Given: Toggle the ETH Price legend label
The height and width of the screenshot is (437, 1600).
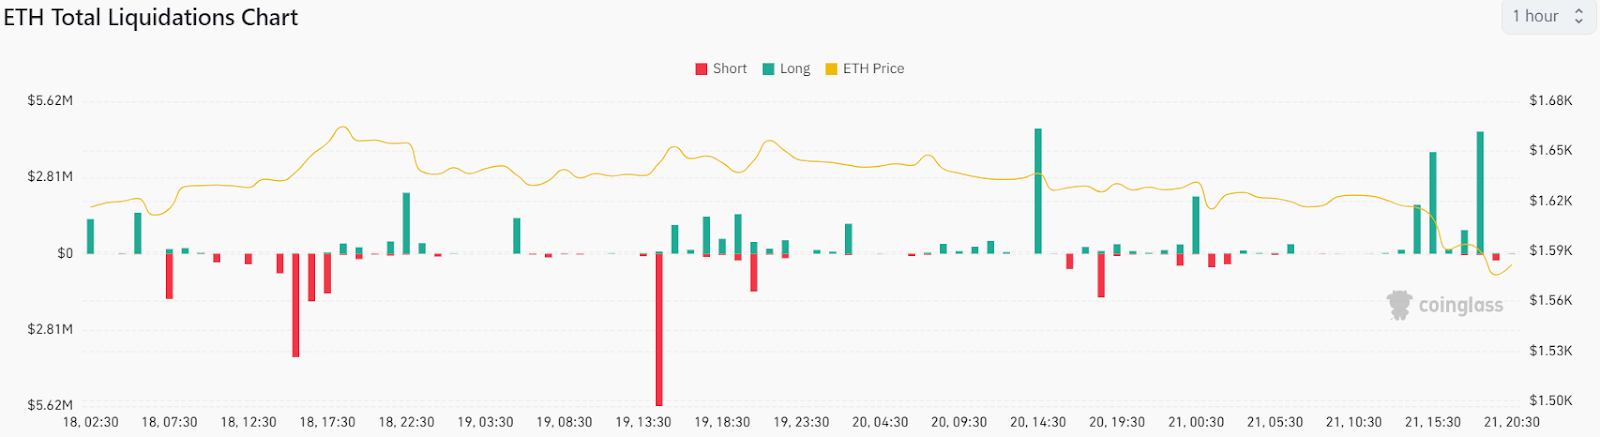Looking at the screenshot, I should (873, 69).
